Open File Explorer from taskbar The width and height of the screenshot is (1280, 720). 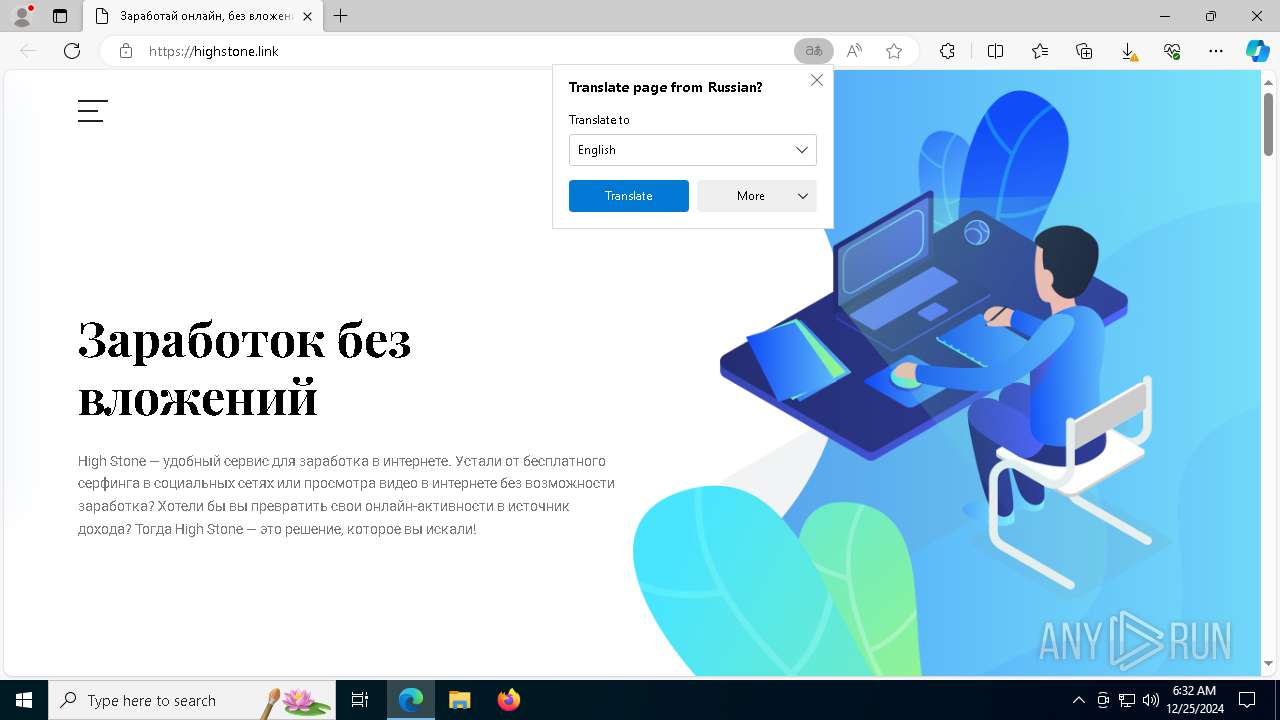click(459, 700)
